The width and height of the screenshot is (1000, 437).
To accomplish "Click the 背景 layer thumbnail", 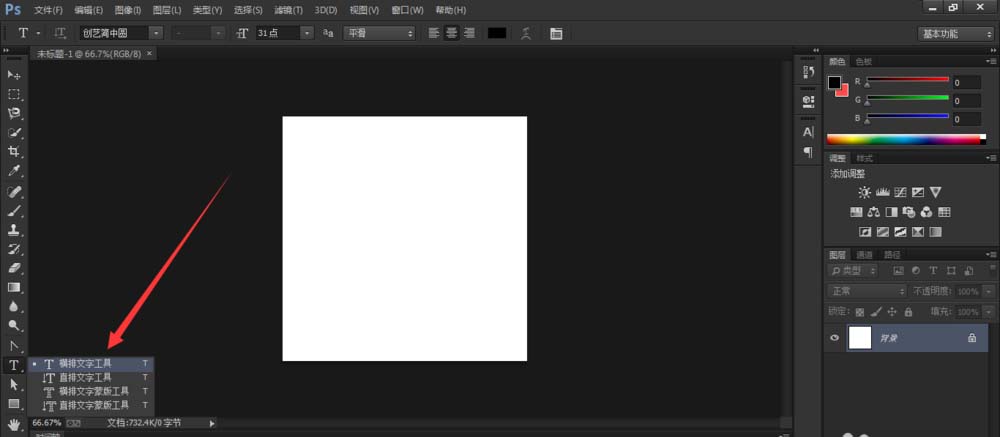I will tap(860, 337).
